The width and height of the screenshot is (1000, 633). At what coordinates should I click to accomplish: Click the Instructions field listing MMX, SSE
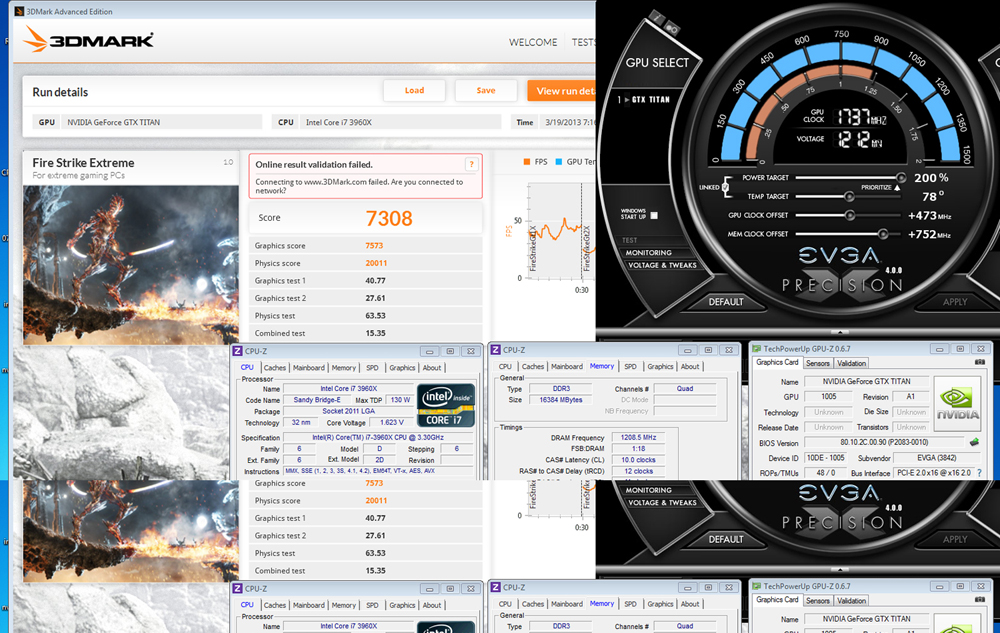tap(378, 471)
